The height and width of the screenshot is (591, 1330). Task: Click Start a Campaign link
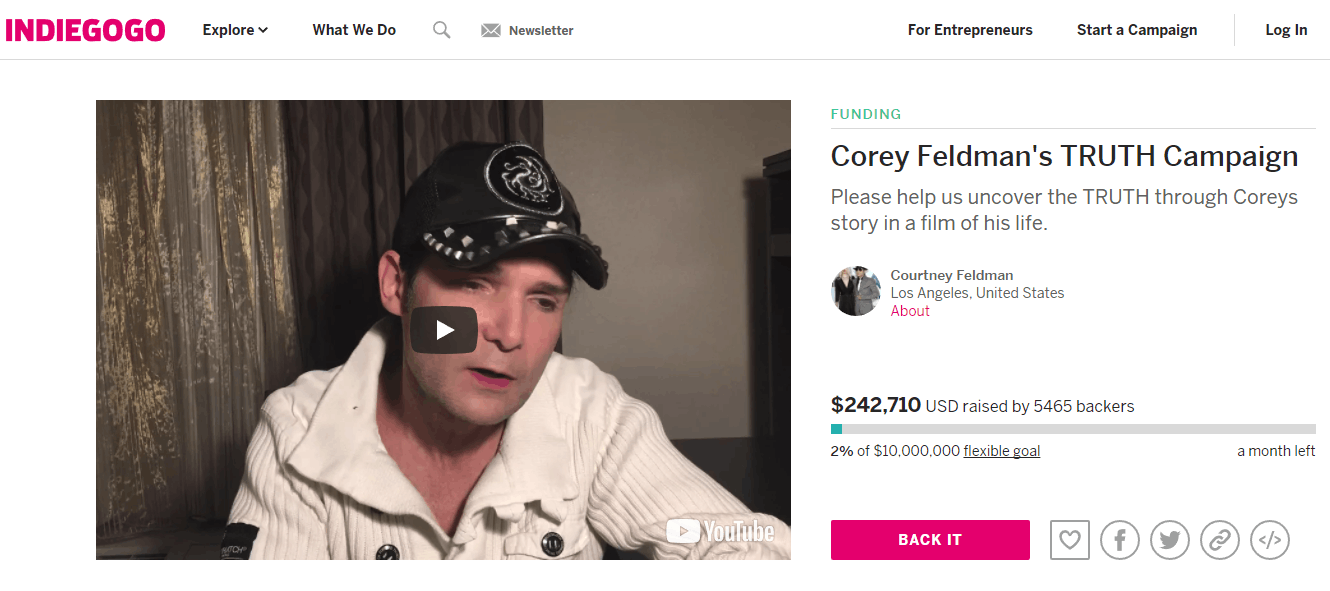click(1137, 30)
